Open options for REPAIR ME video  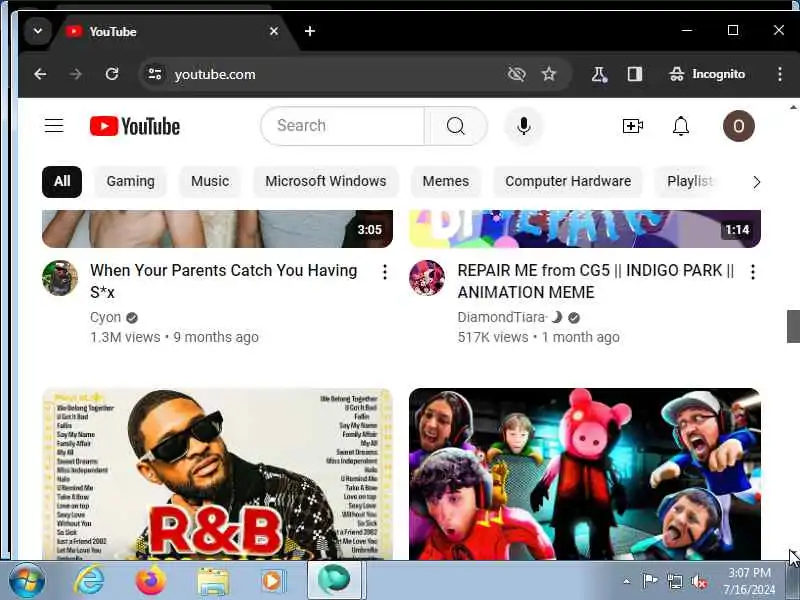[753, 272]
